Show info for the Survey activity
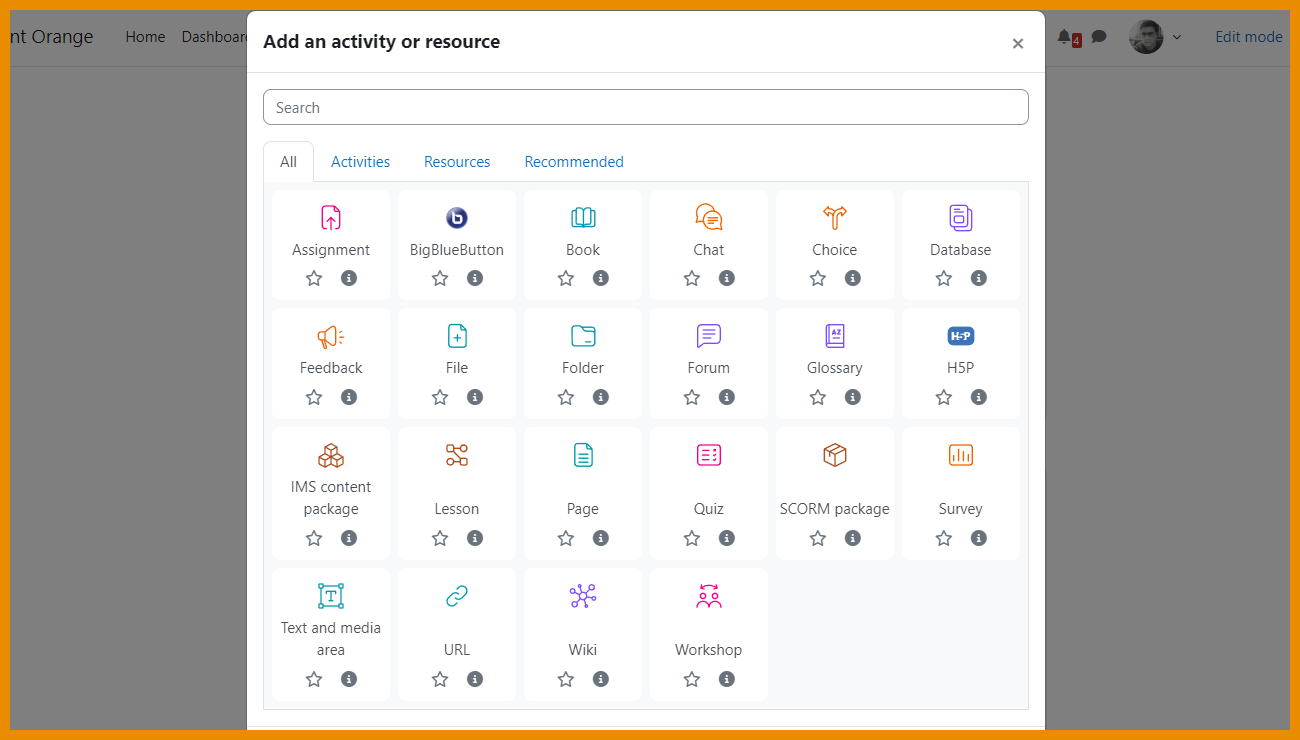The image size is (1300, 740). pos(979,538)
